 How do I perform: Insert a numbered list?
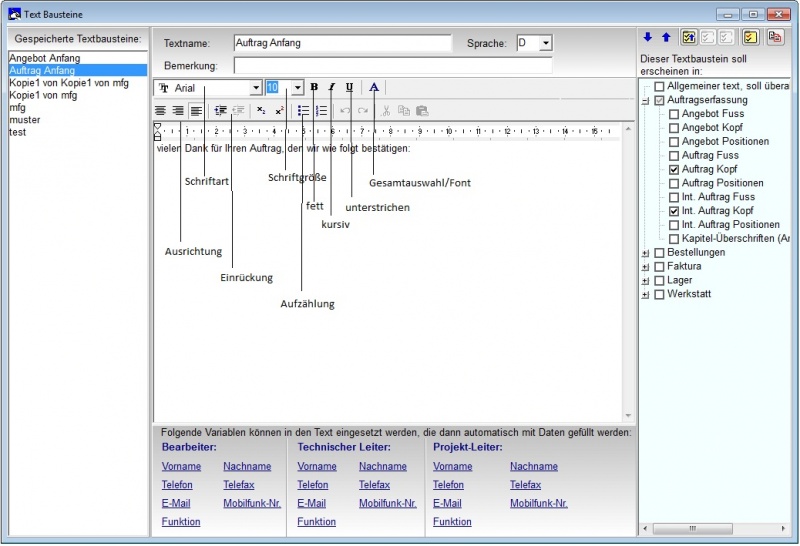point(321,110)
